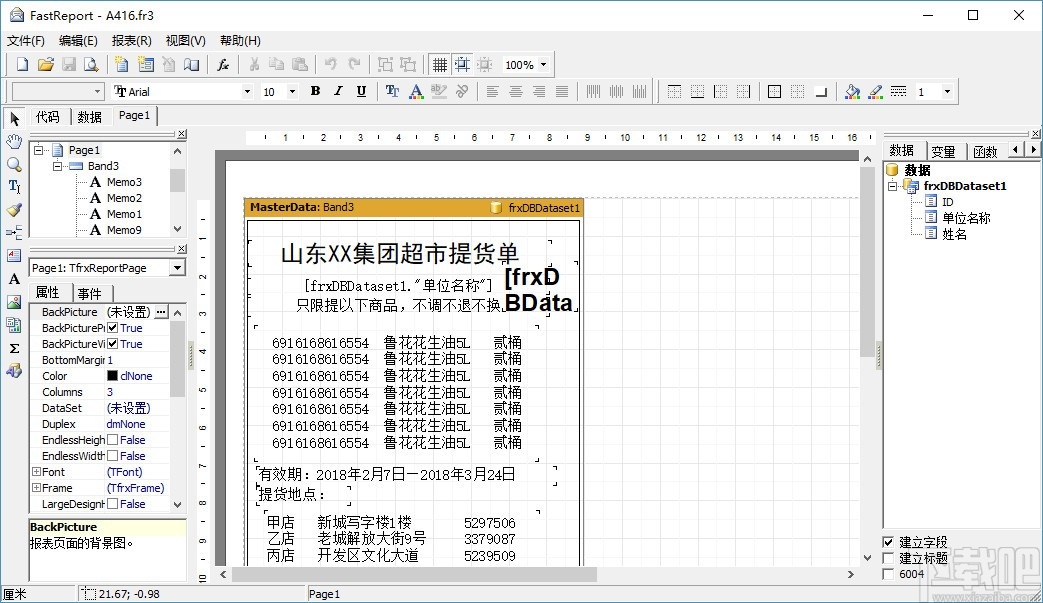Image resolution: width=1043 pixels, height=603 pixels.
Task: Enable the 建立标题 checkbox
Action: tap(889, 558)
